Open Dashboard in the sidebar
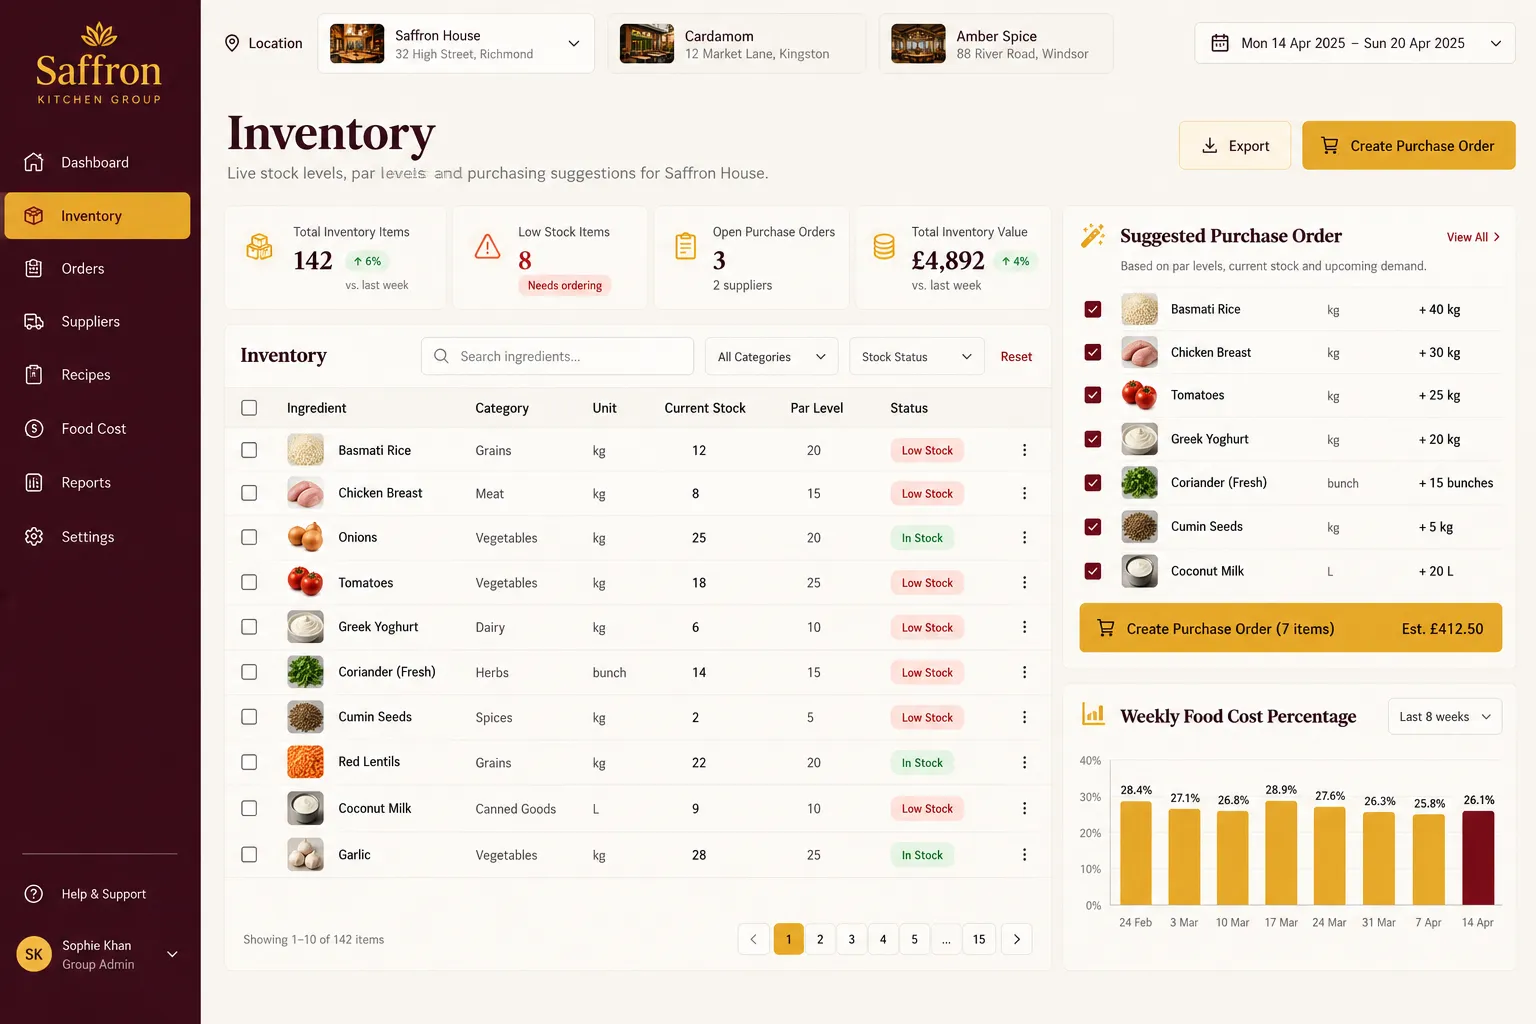 (97, 162)
